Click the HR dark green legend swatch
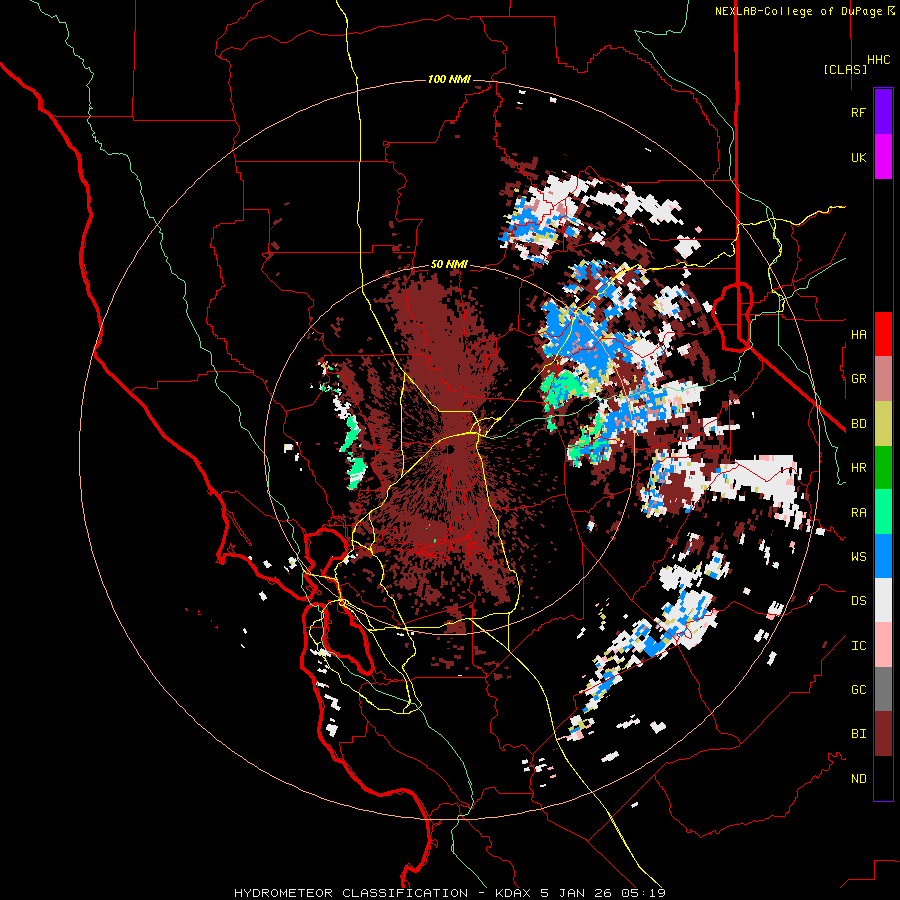 pyautogui.click(x=883, y=467)
